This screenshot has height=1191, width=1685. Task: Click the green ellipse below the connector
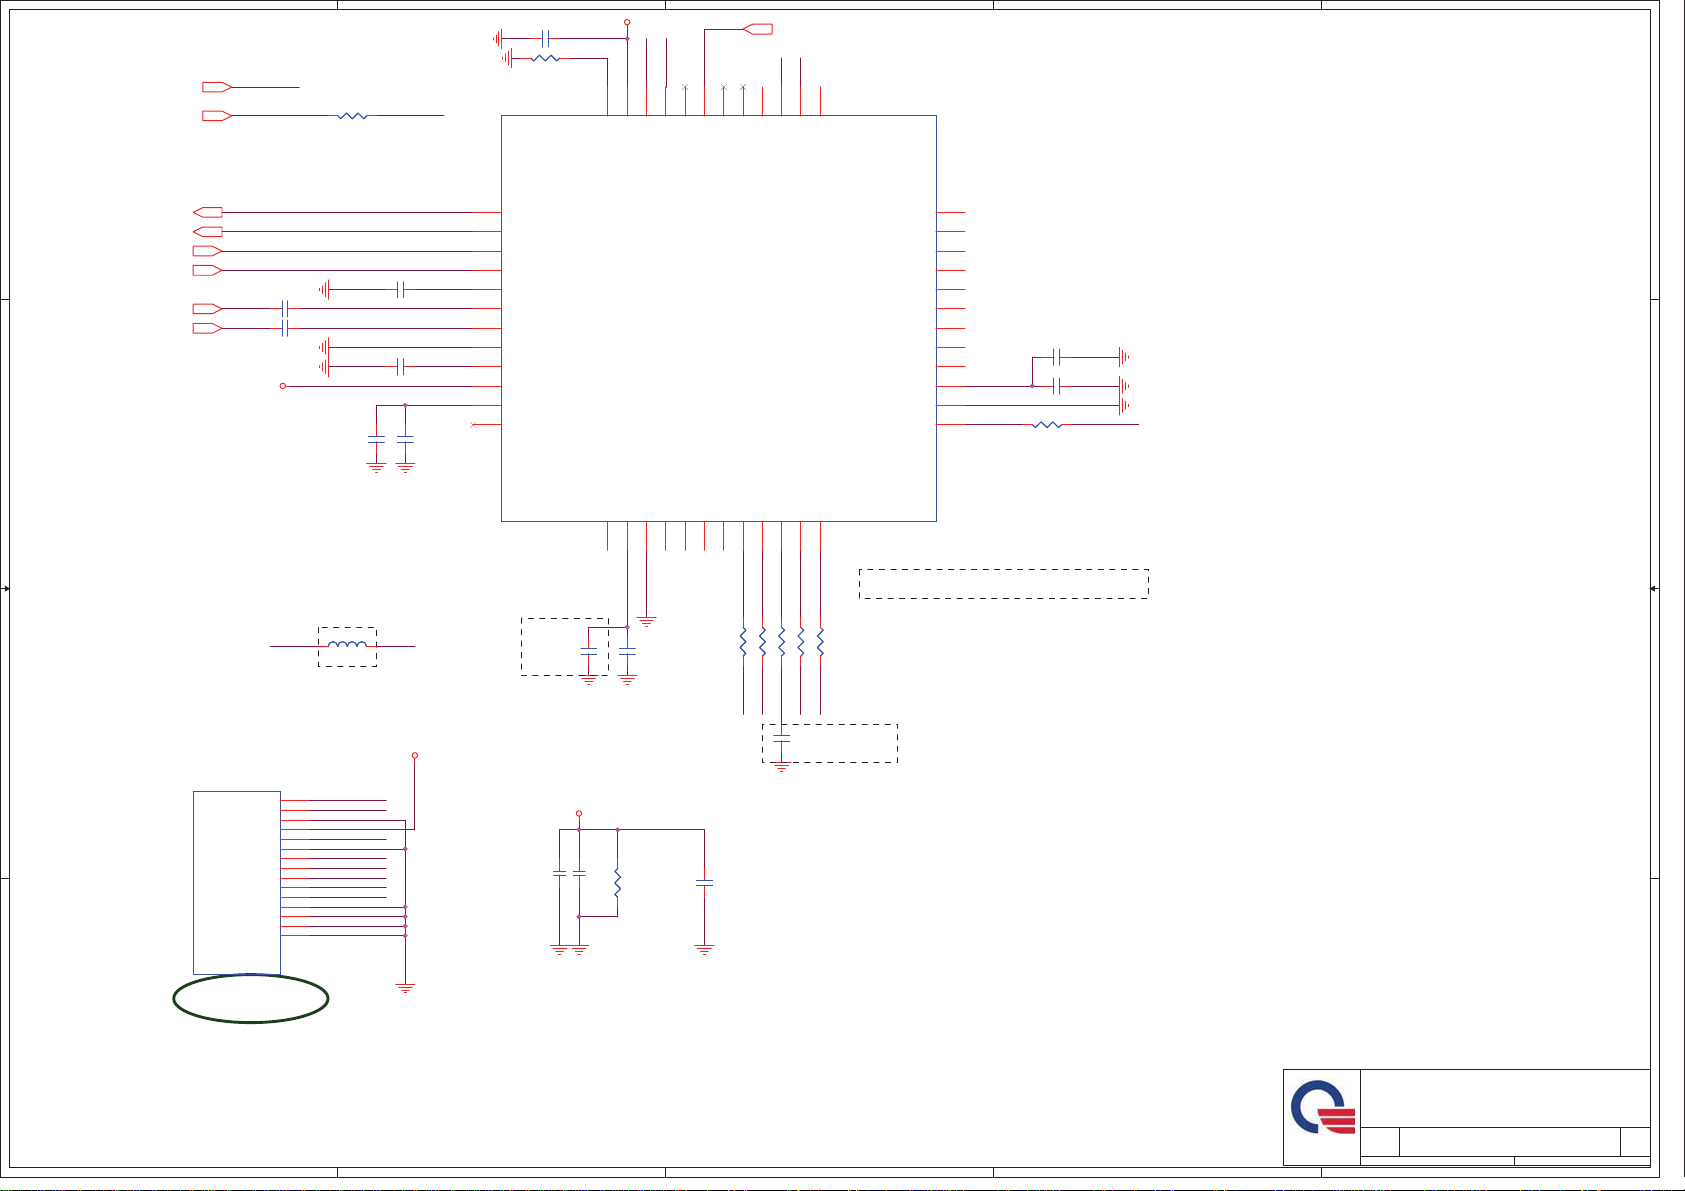251,998
